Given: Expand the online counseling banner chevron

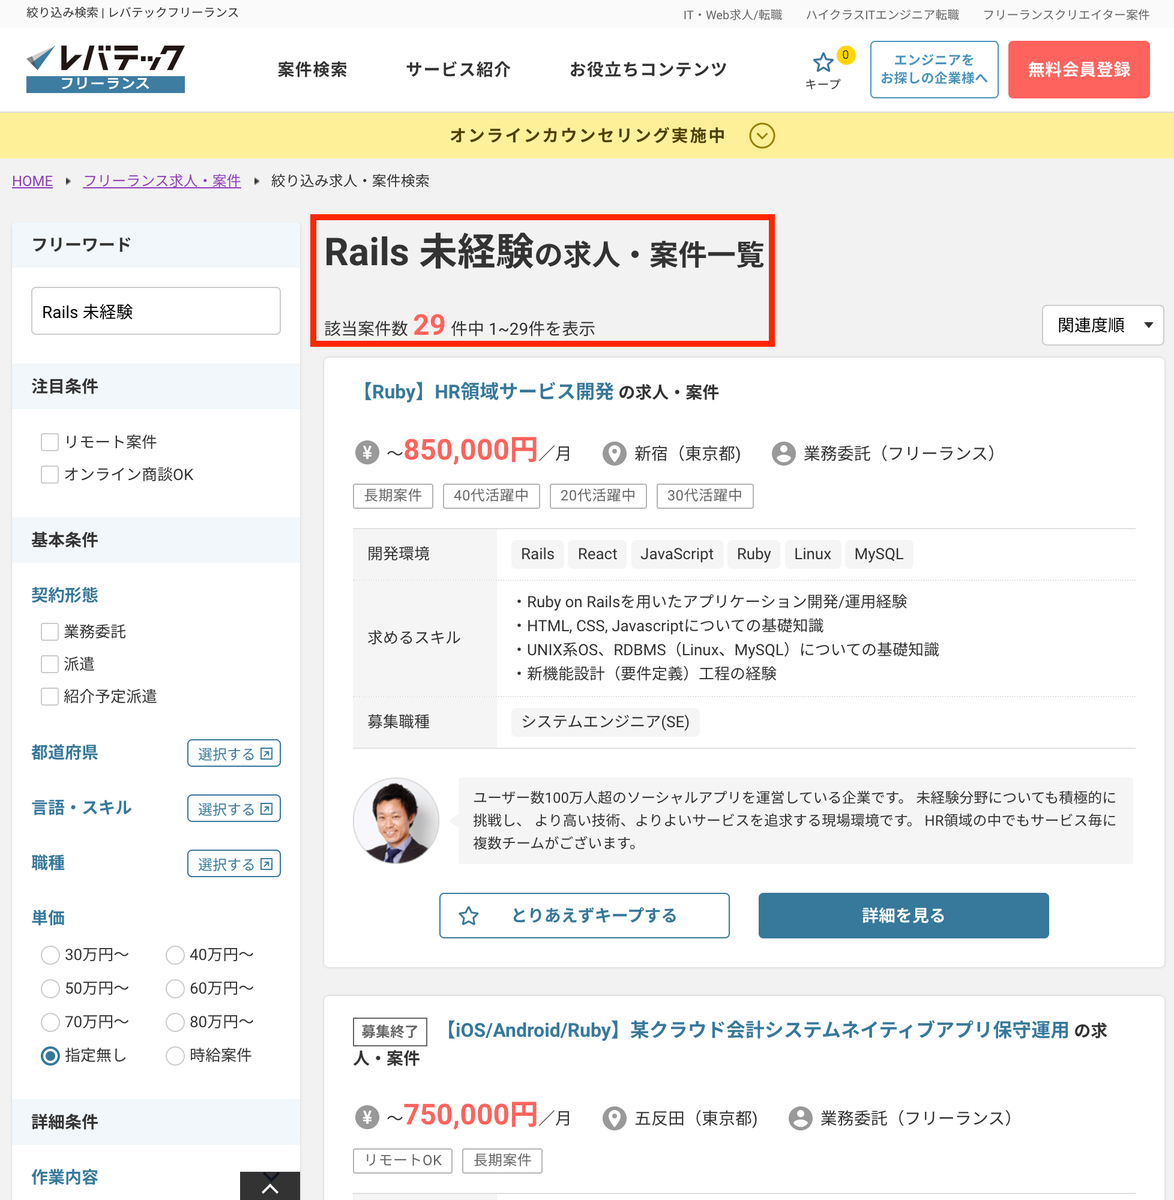Looking at the screenshot, I should coord(762,136).
